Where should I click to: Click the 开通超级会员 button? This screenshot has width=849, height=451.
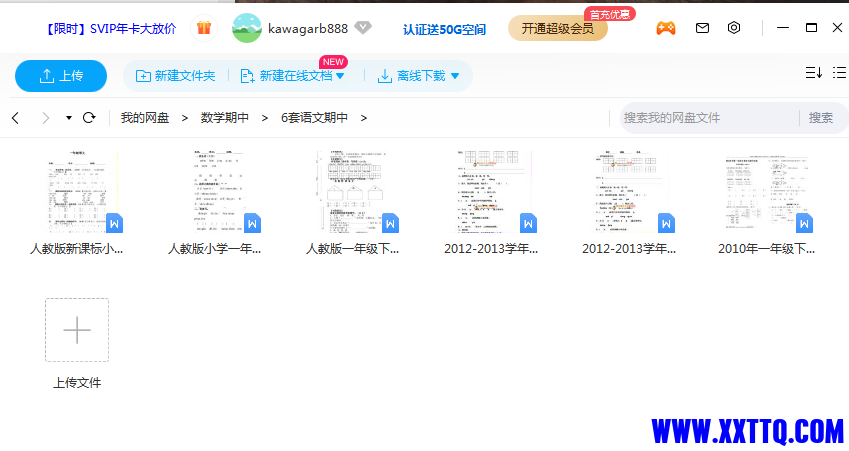pos(557,28)
